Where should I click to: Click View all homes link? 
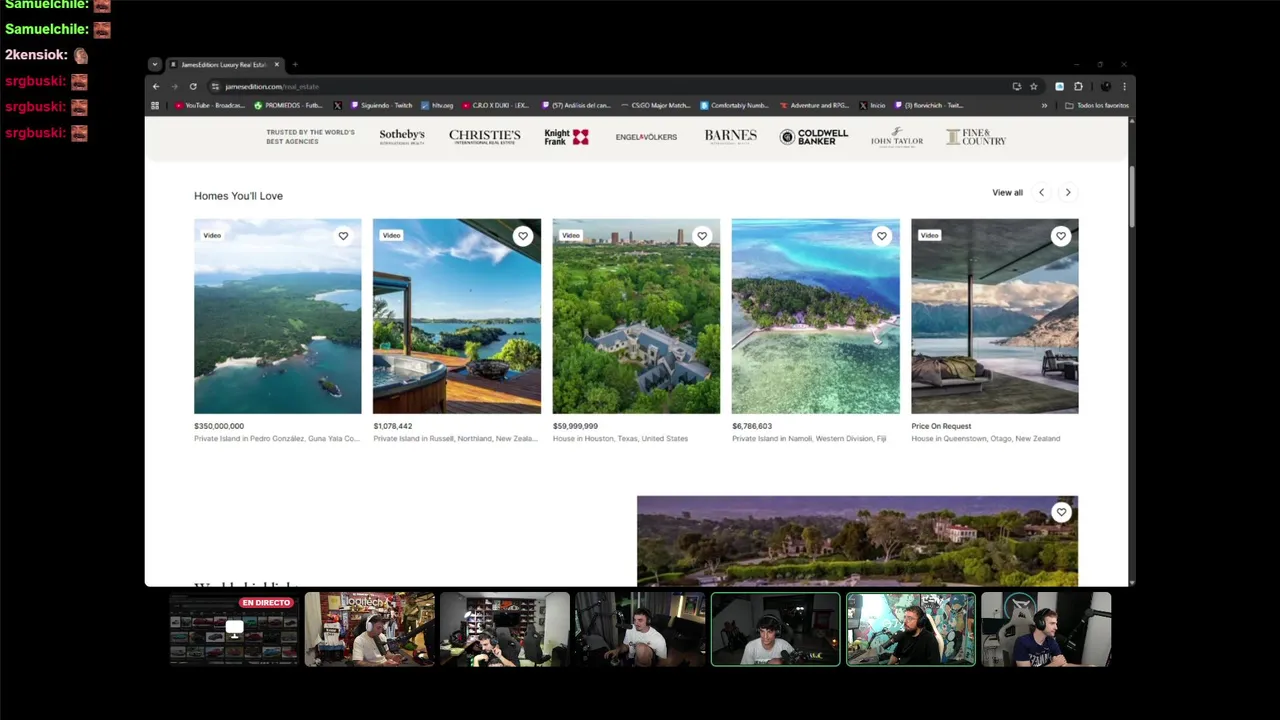1007,192
